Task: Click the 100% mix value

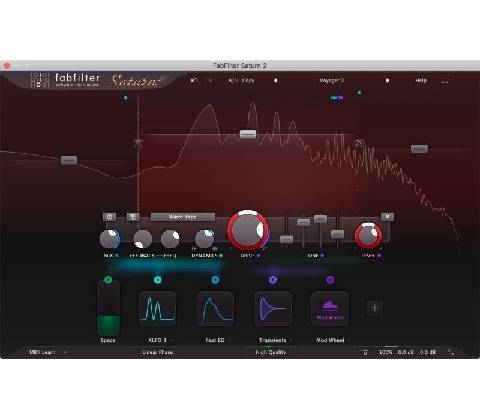Action: pyautogui.click(x=385, y=352)
